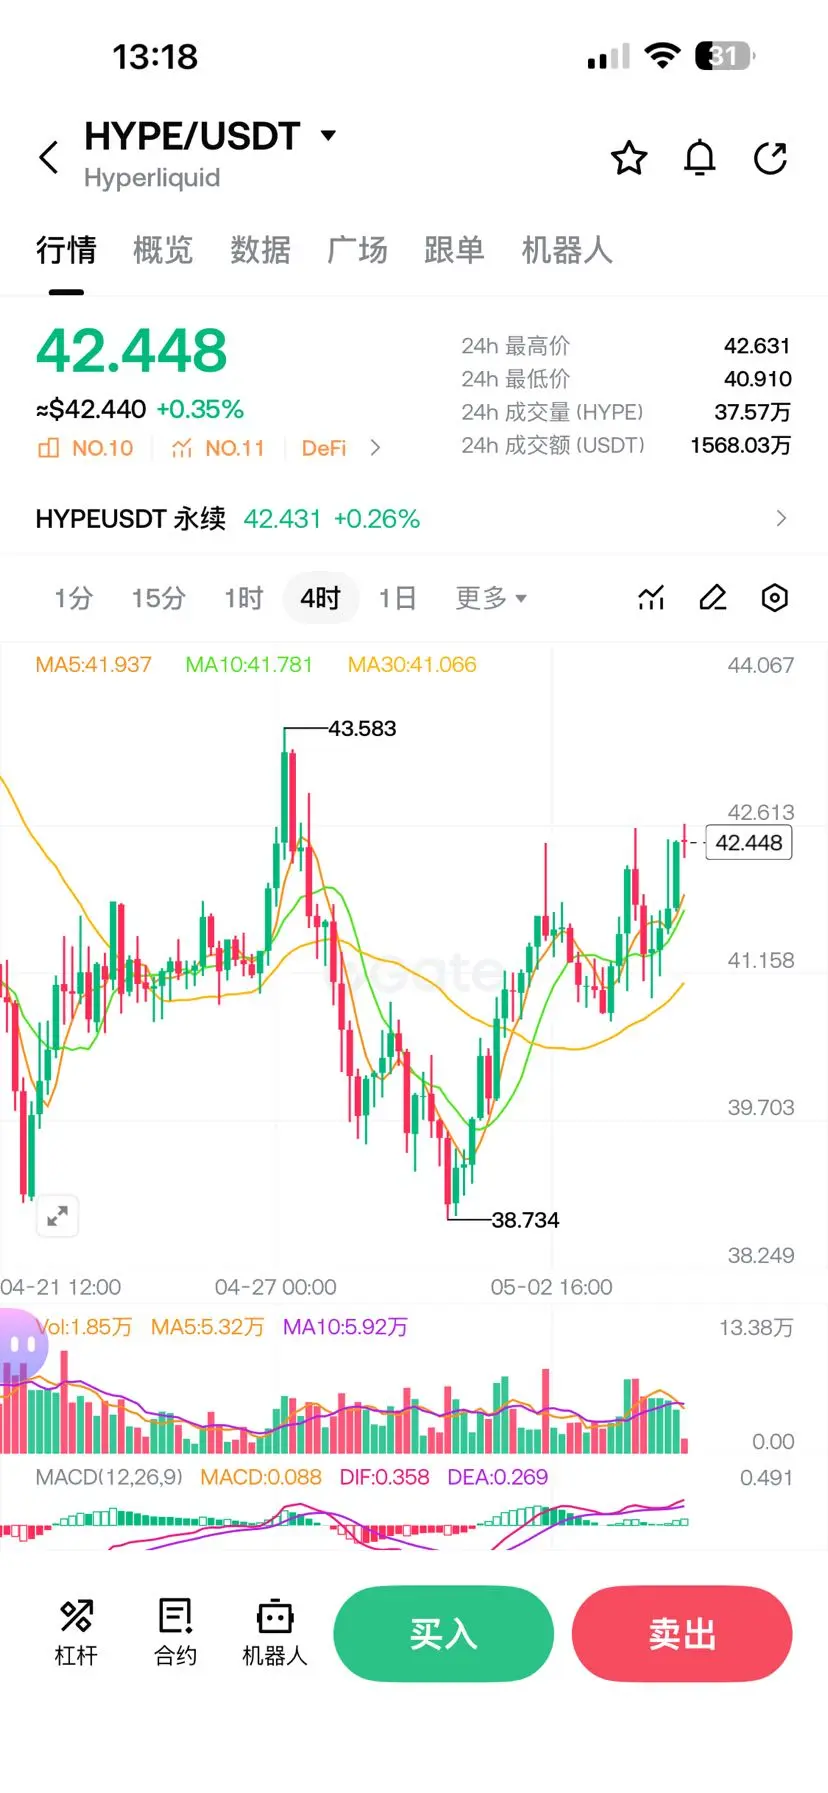Select 15分 timeframe
The width and height of the screenshot is (828, 1793).
pyautogui.click(x=159, y=598)
